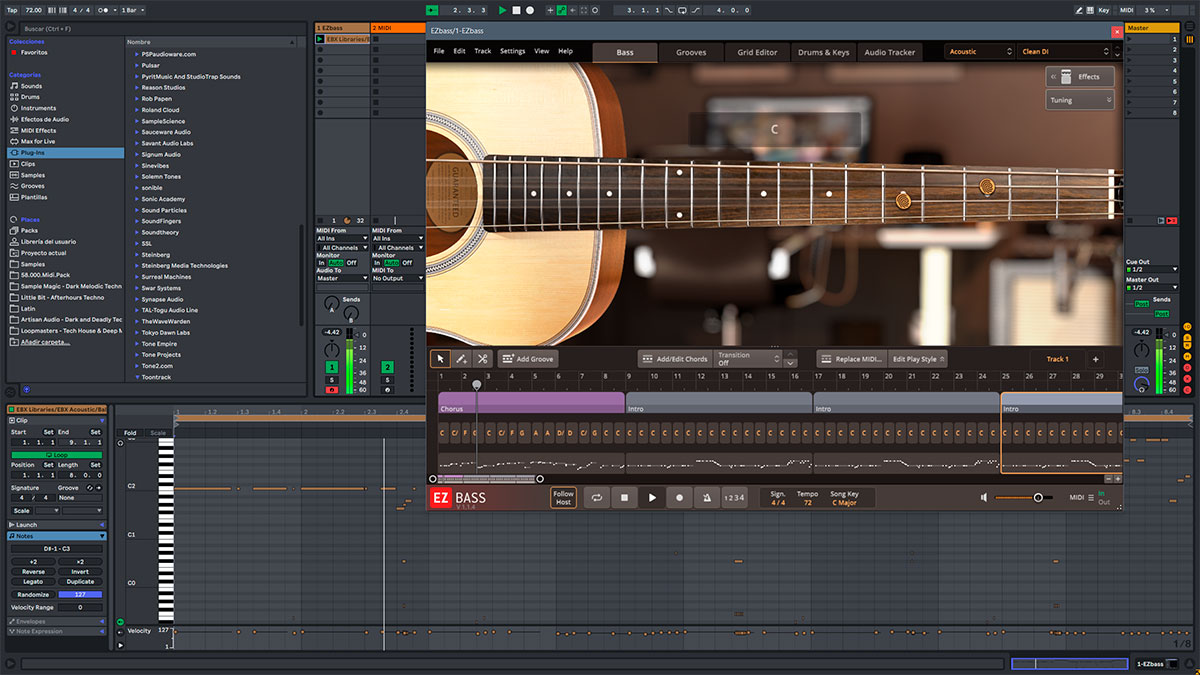Viewport: 1200px width, 675px height.
Task: Click the EZbass speaker volume icon
Action: 984,497
